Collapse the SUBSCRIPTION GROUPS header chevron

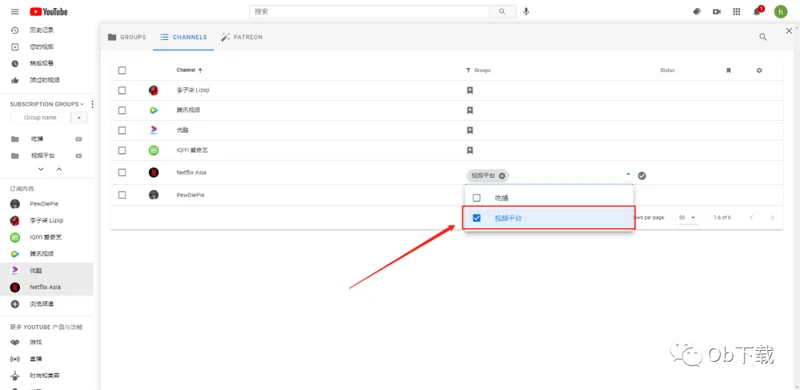(x=82, y=104)
